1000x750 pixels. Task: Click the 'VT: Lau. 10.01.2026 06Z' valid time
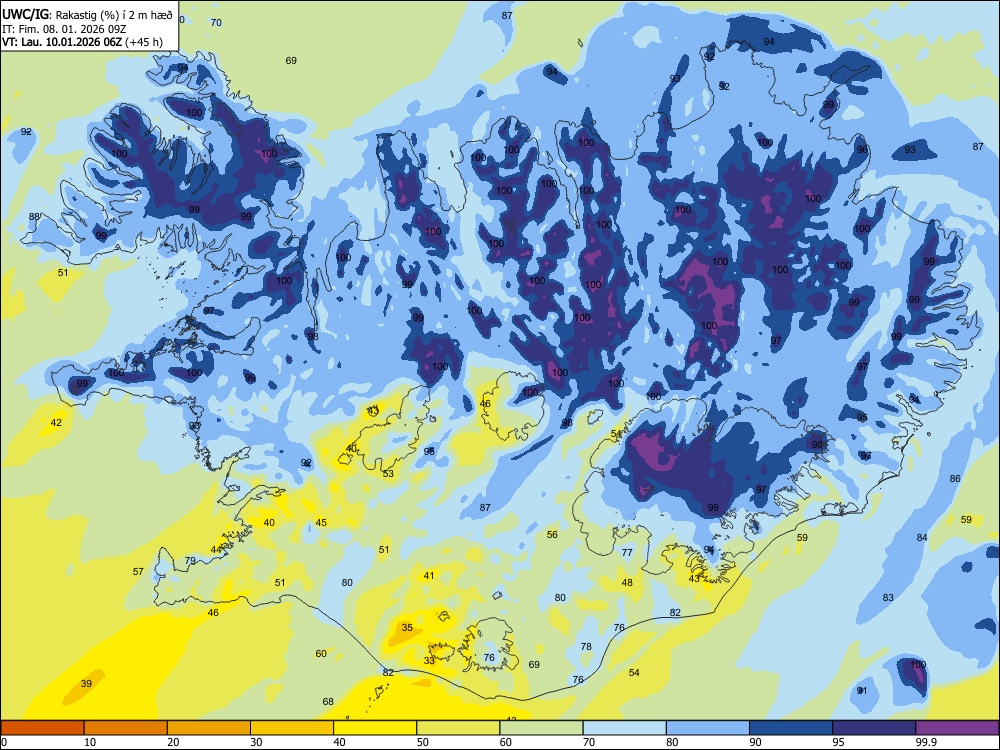[62, 43]
